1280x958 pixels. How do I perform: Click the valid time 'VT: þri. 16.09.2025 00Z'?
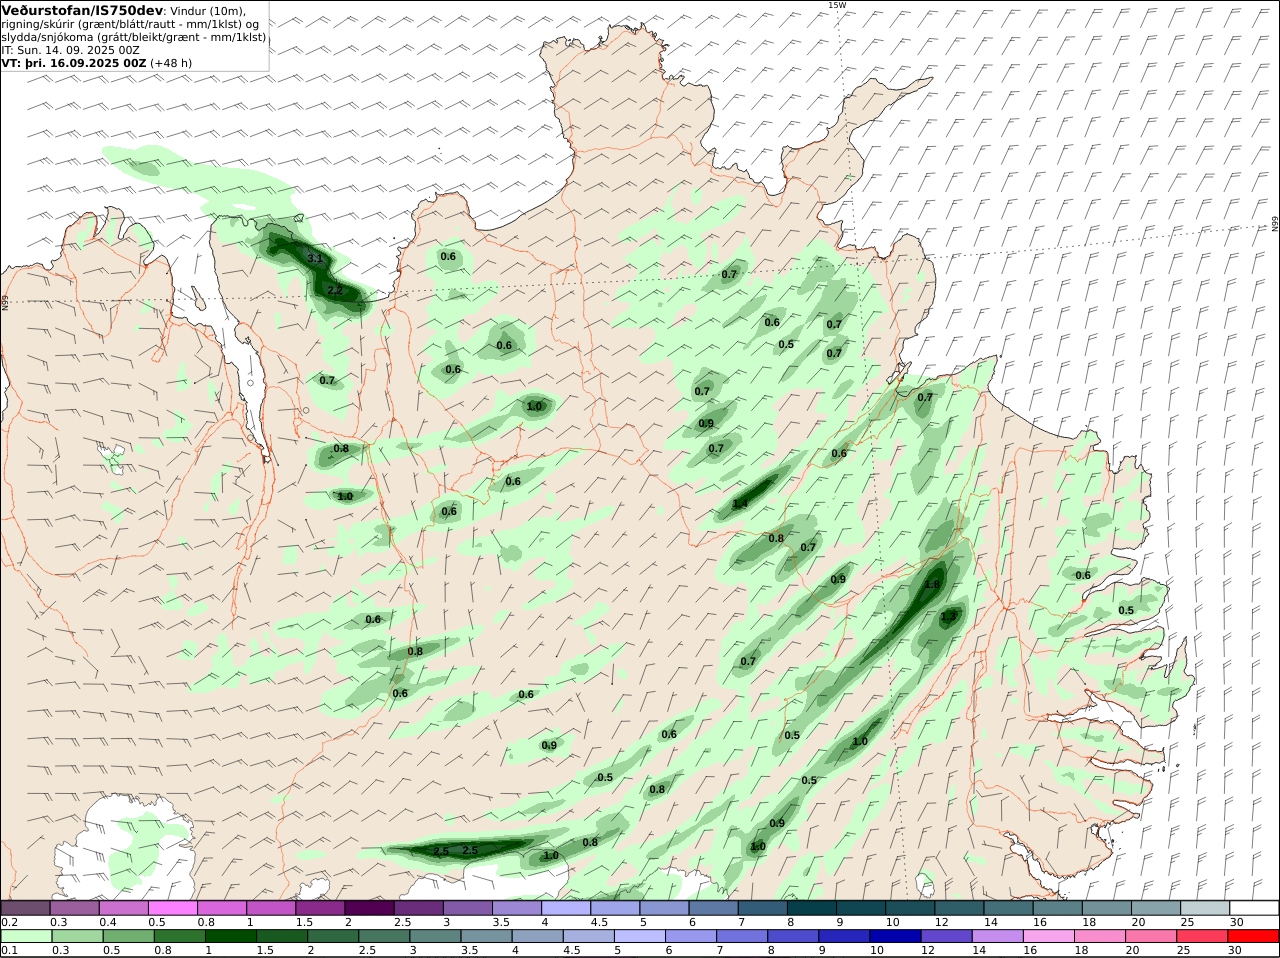(74, 63)
